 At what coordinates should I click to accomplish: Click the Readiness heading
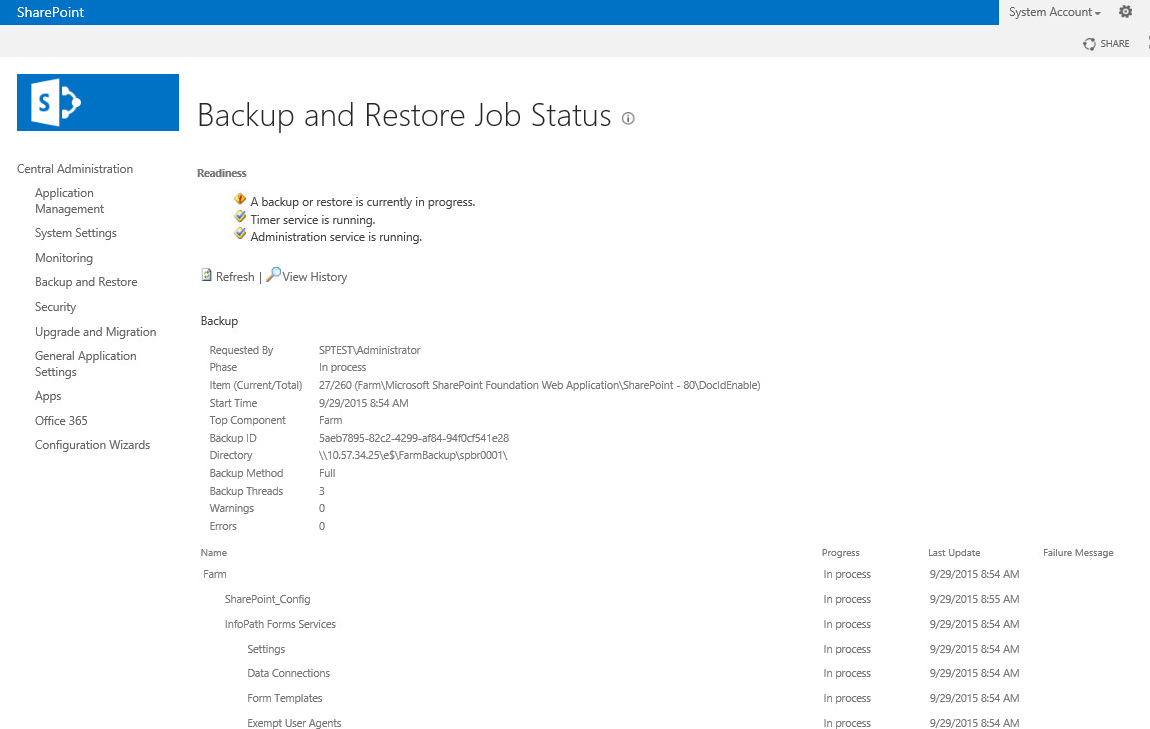221,173
